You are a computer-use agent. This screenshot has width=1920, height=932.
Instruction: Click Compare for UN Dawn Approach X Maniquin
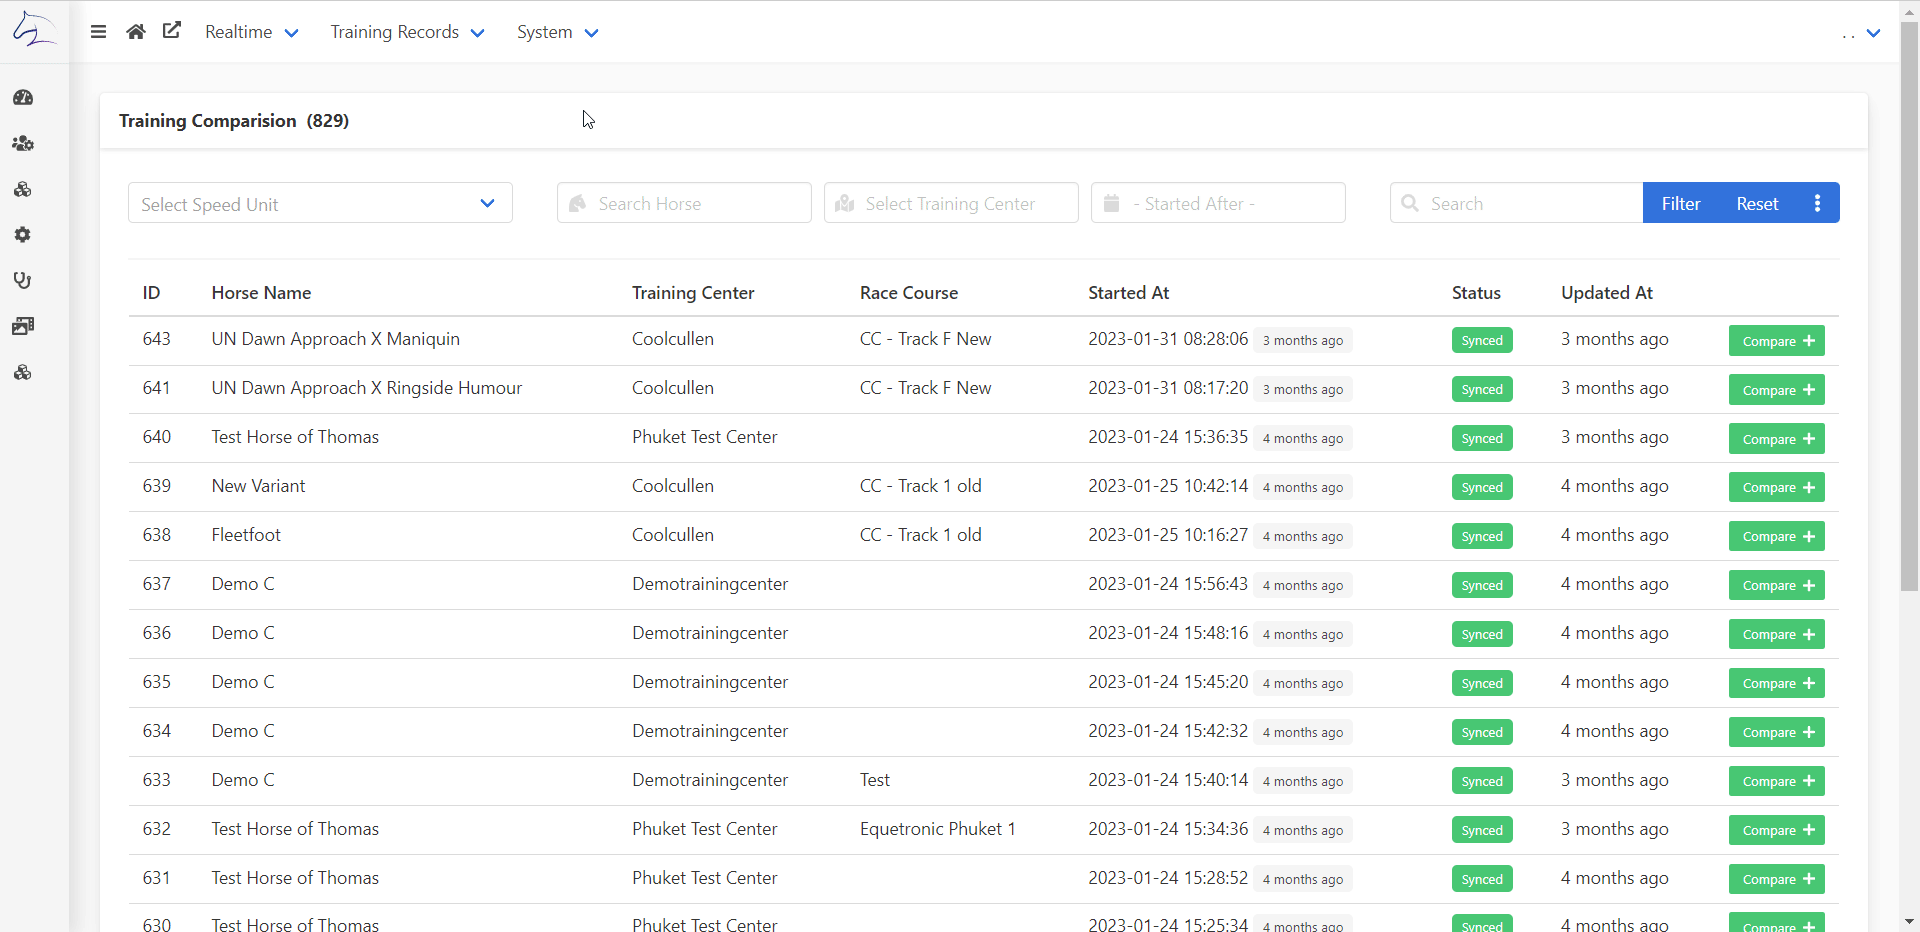[1776, 341]
